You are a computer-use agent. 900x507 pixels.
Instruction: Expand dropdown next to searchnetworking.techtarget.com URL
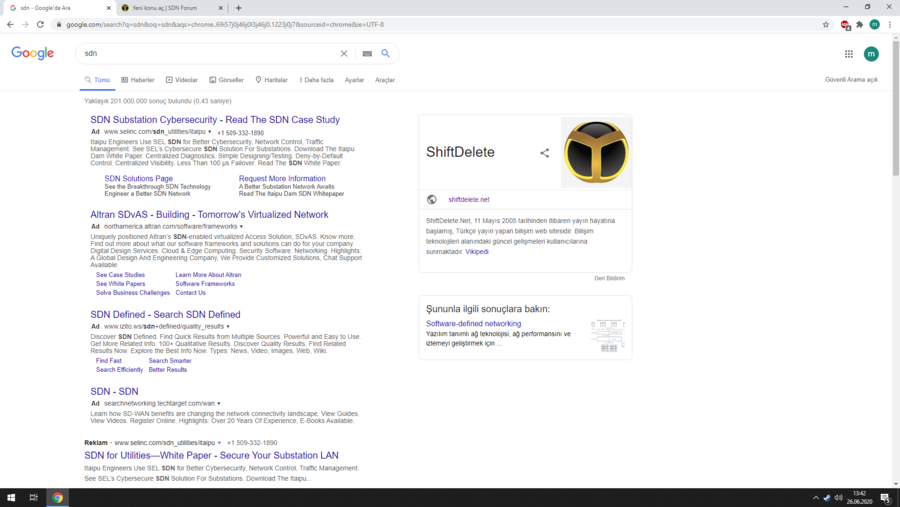[219, 404]
